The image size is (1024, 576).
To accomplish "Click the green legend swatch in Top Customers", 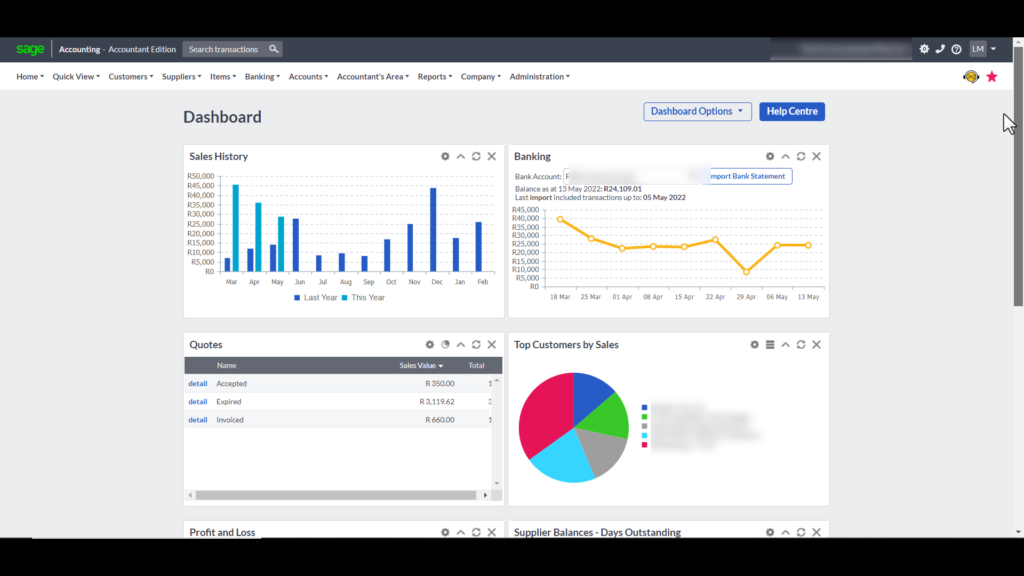I will click(x=645, y=417).
